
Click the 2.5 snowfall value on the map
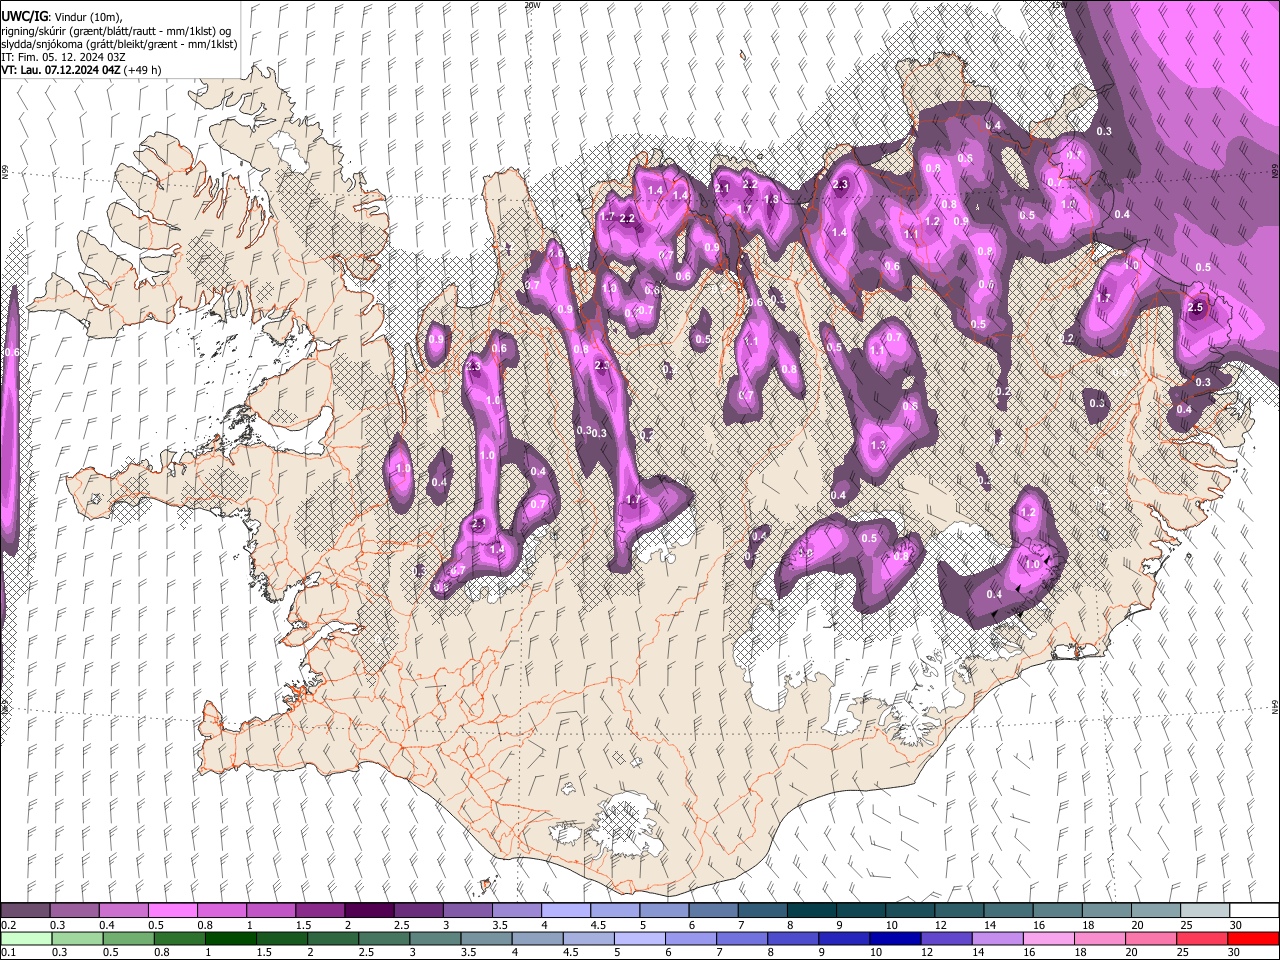click(1196, 308)
